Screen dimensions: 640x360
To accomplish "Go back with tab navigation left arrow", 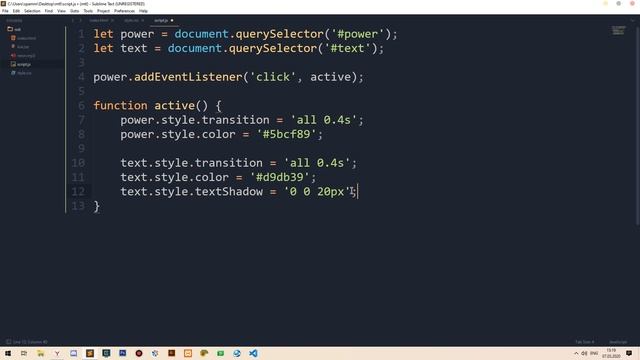I will 73,20.
